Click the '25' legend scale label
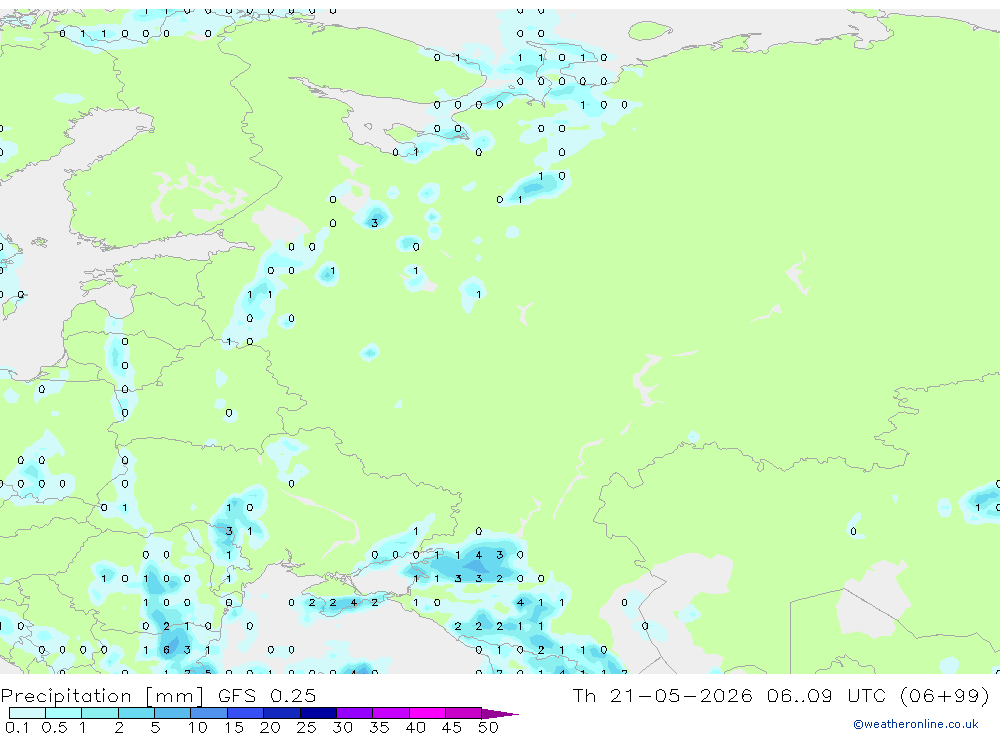The height and width of the screenshot is (733, 1000). 306,727
